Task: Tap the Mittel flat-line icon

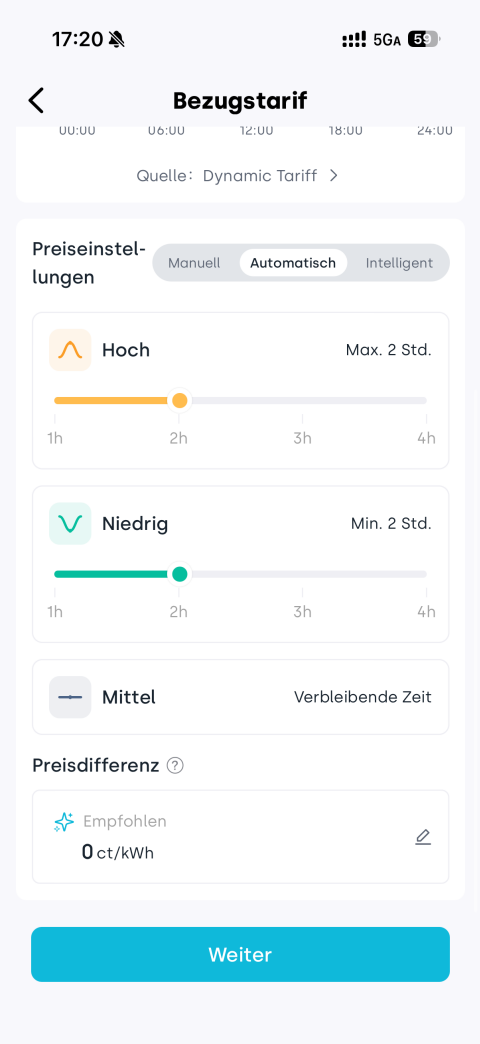Action: pyautogui.click(x=70, y=697)
